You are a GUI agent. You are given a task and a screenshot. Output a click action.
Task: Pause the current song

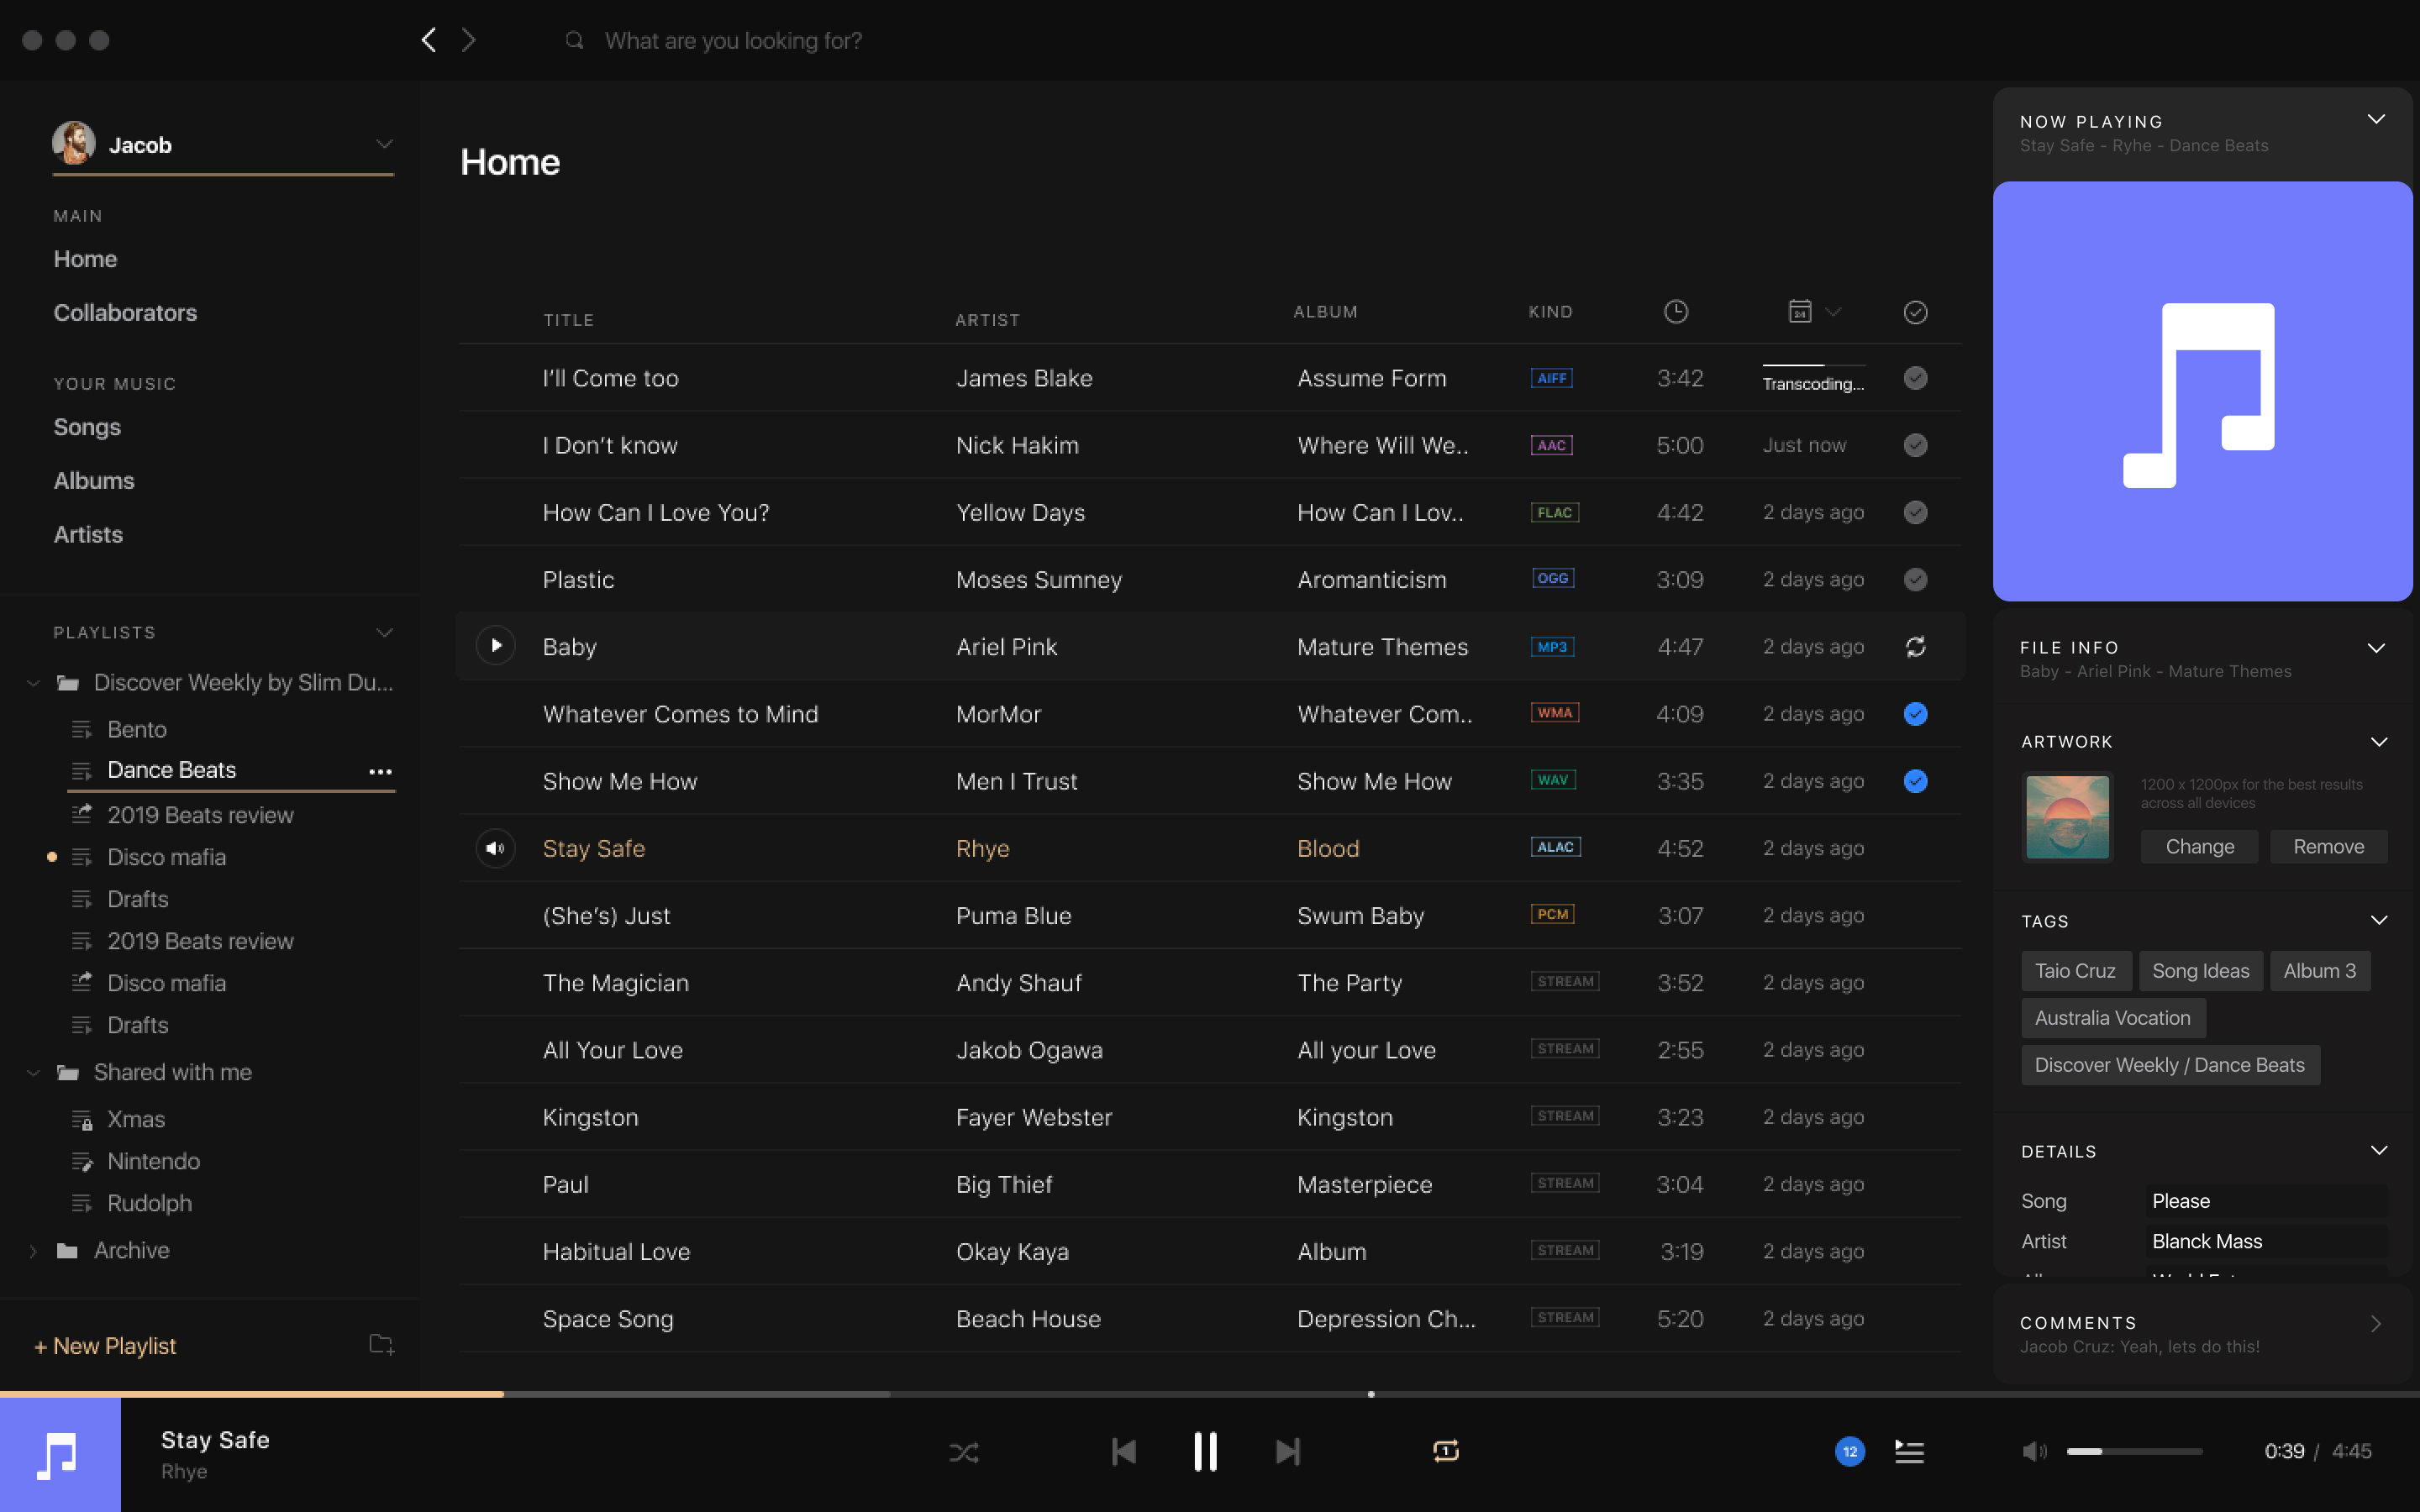pos(1206,1452)
